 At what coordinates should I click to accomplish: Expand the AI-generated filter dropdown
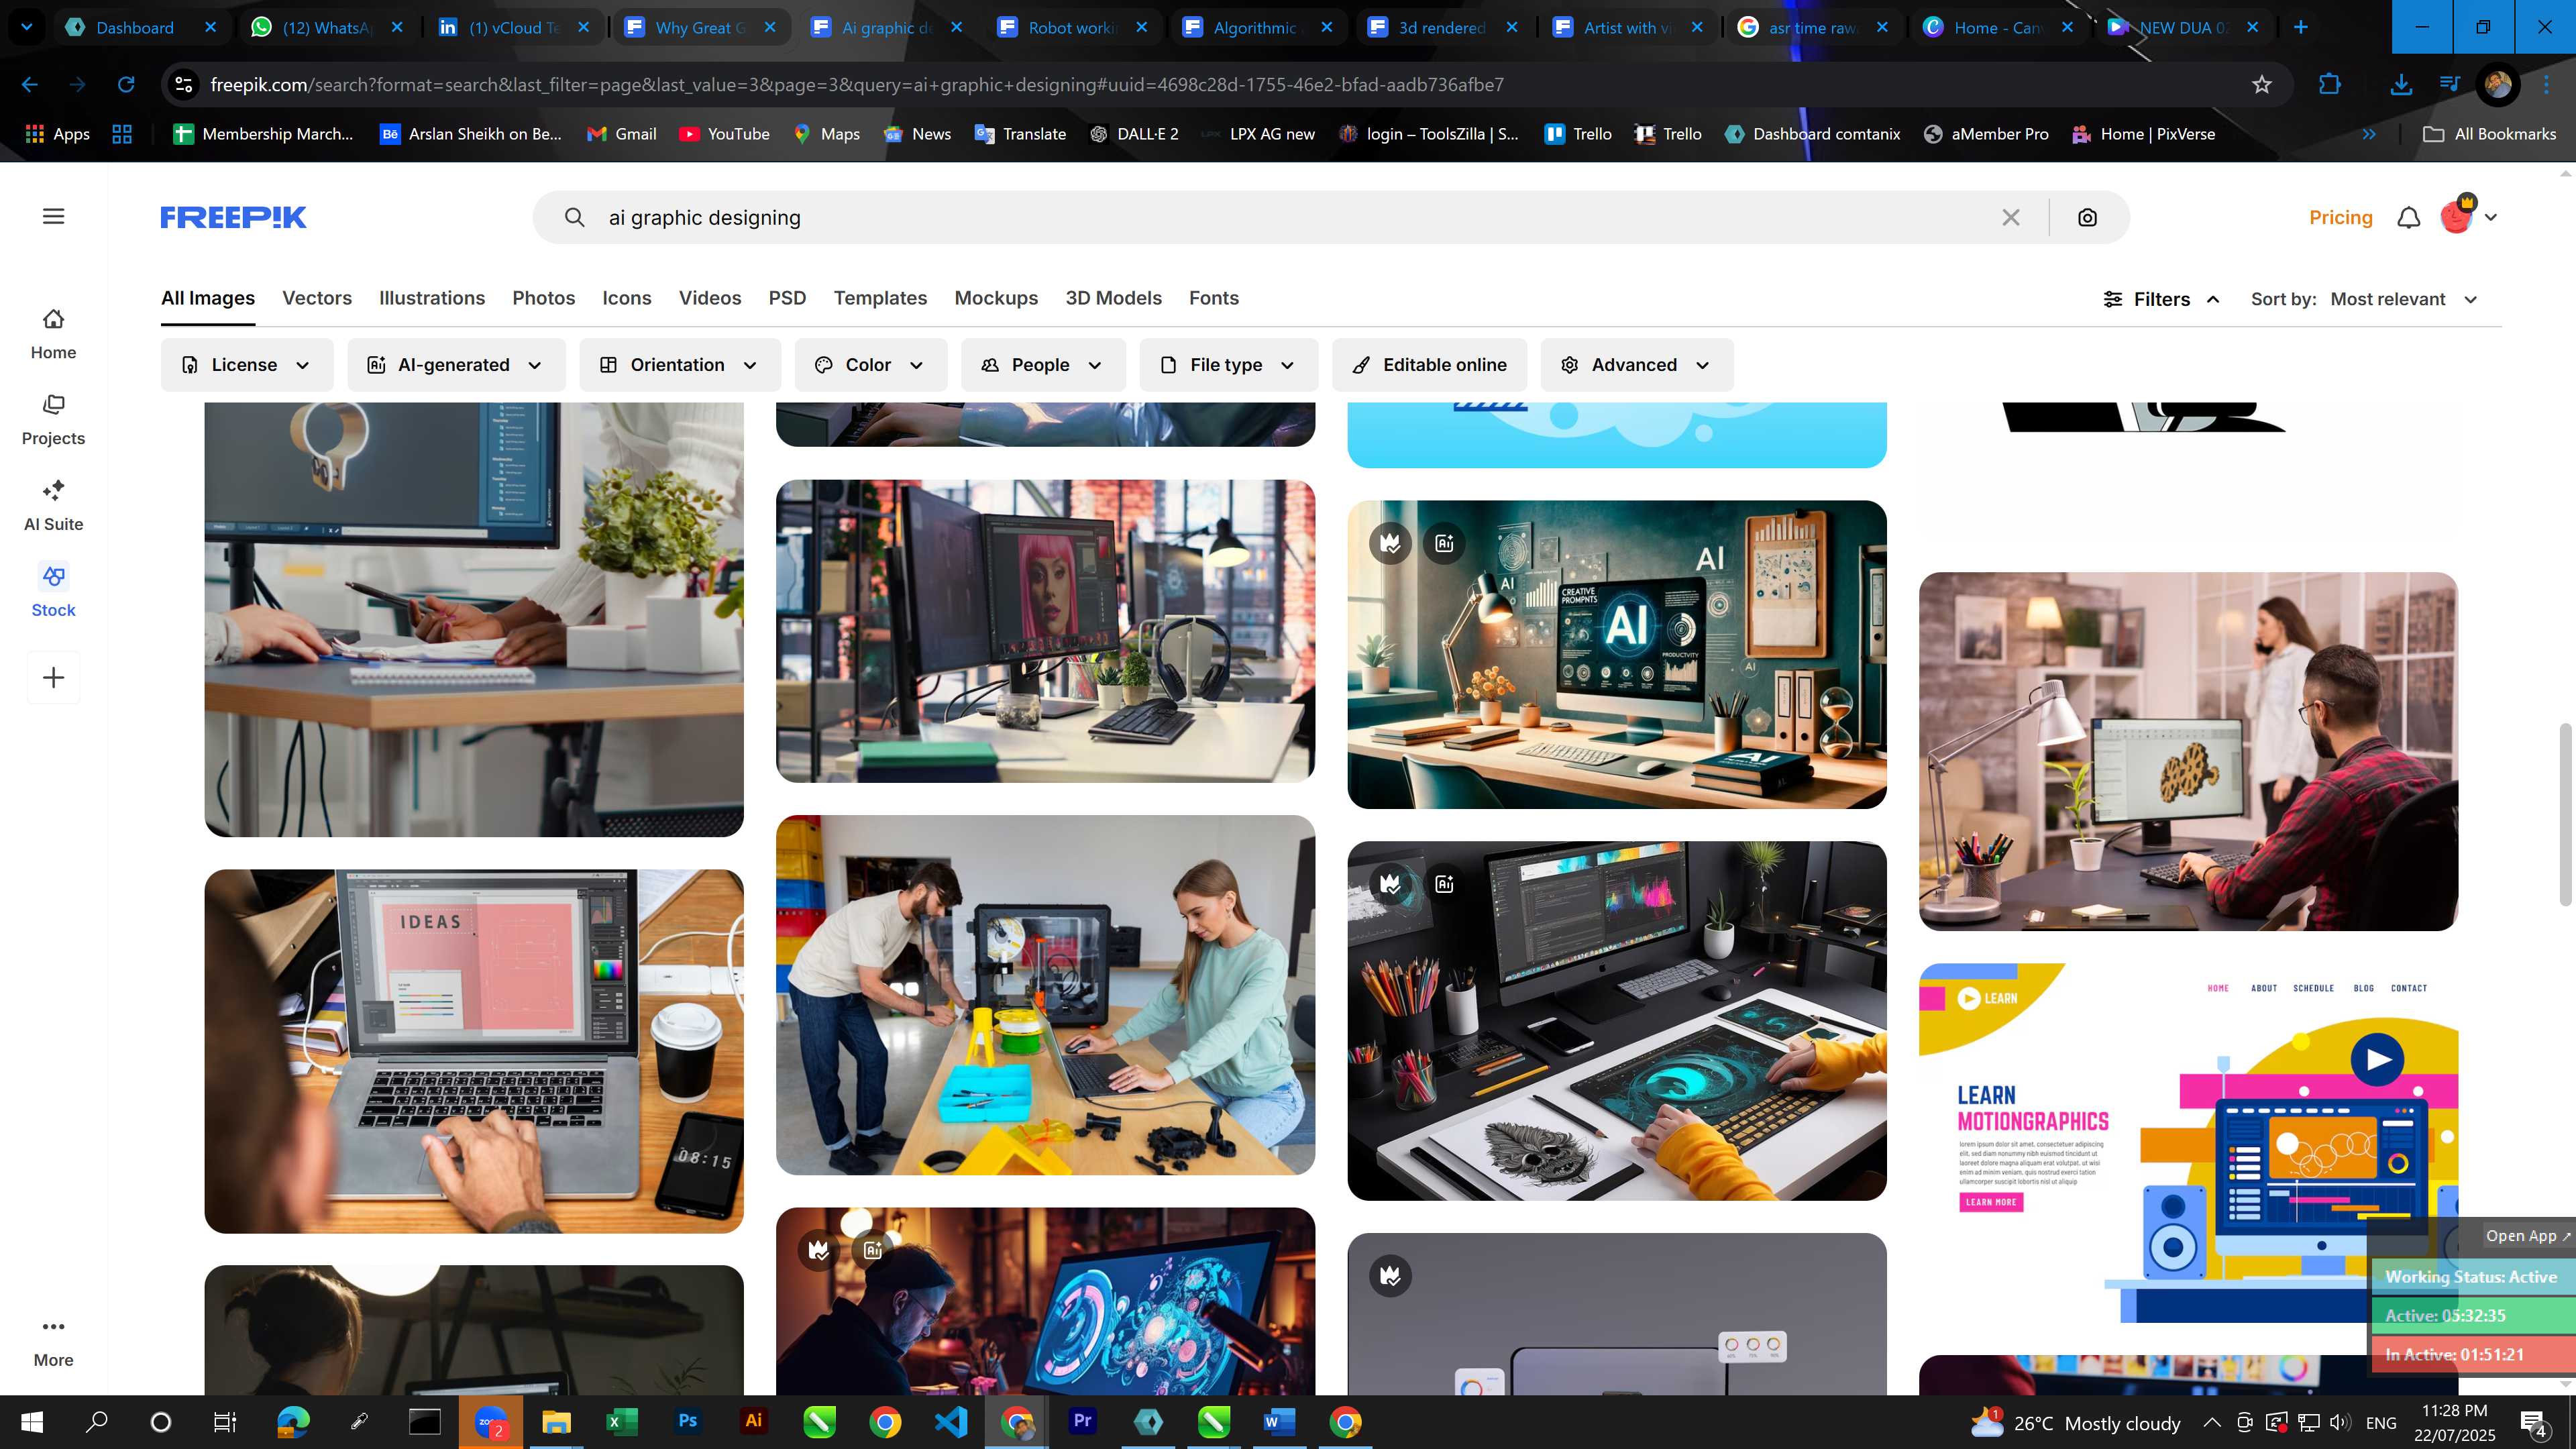click(455, 365)
